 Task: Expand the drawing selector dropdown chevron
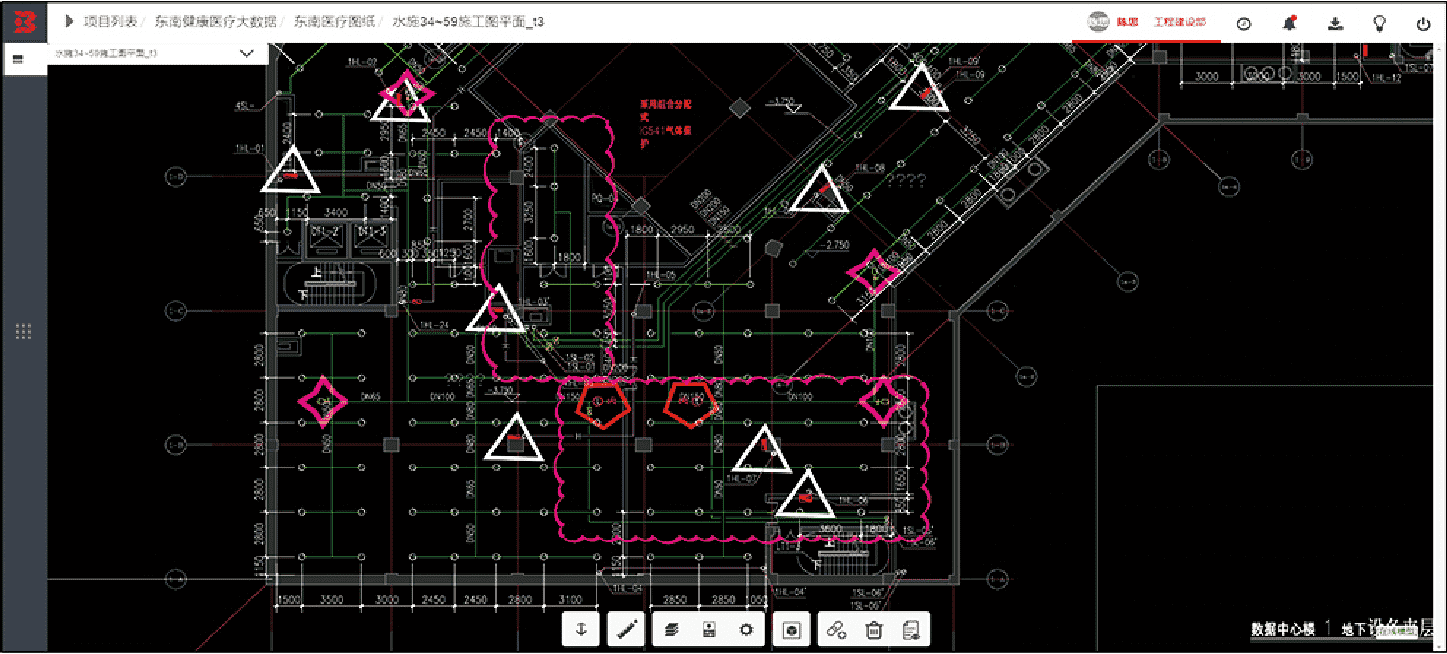245,54
